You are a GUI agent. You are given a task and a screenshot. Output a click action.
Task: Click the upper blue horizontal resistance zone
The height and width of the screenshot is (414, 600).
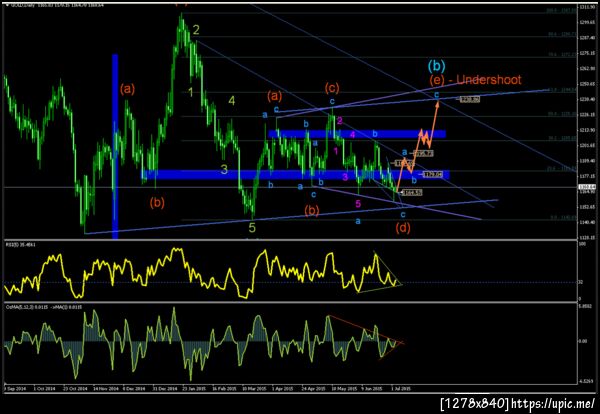[x=357, y=134]
